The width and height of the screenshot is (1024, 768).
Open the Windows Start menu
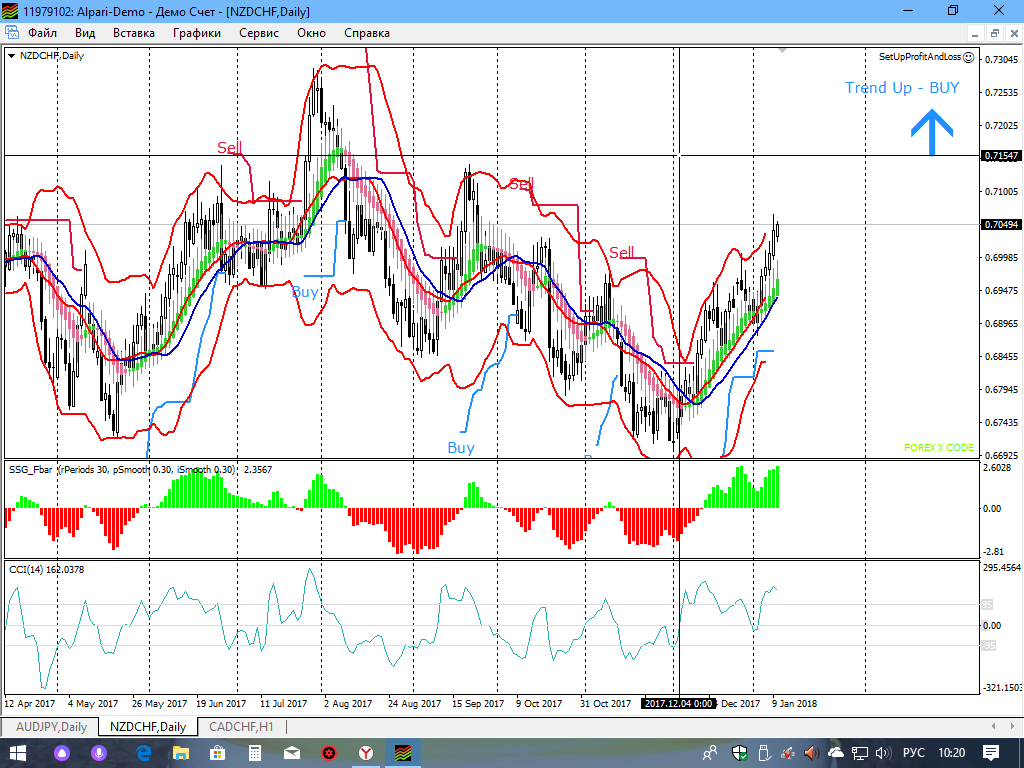pos(17,753)
